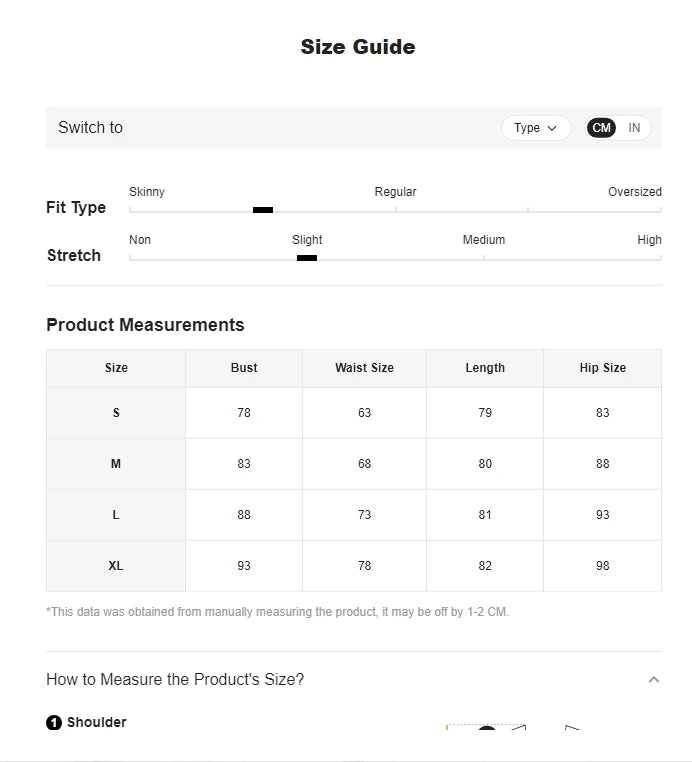Image resolution: width=692 pixels, height=762 pixels.
Task: Click the Hip Size column header
Action: [603, 368]
